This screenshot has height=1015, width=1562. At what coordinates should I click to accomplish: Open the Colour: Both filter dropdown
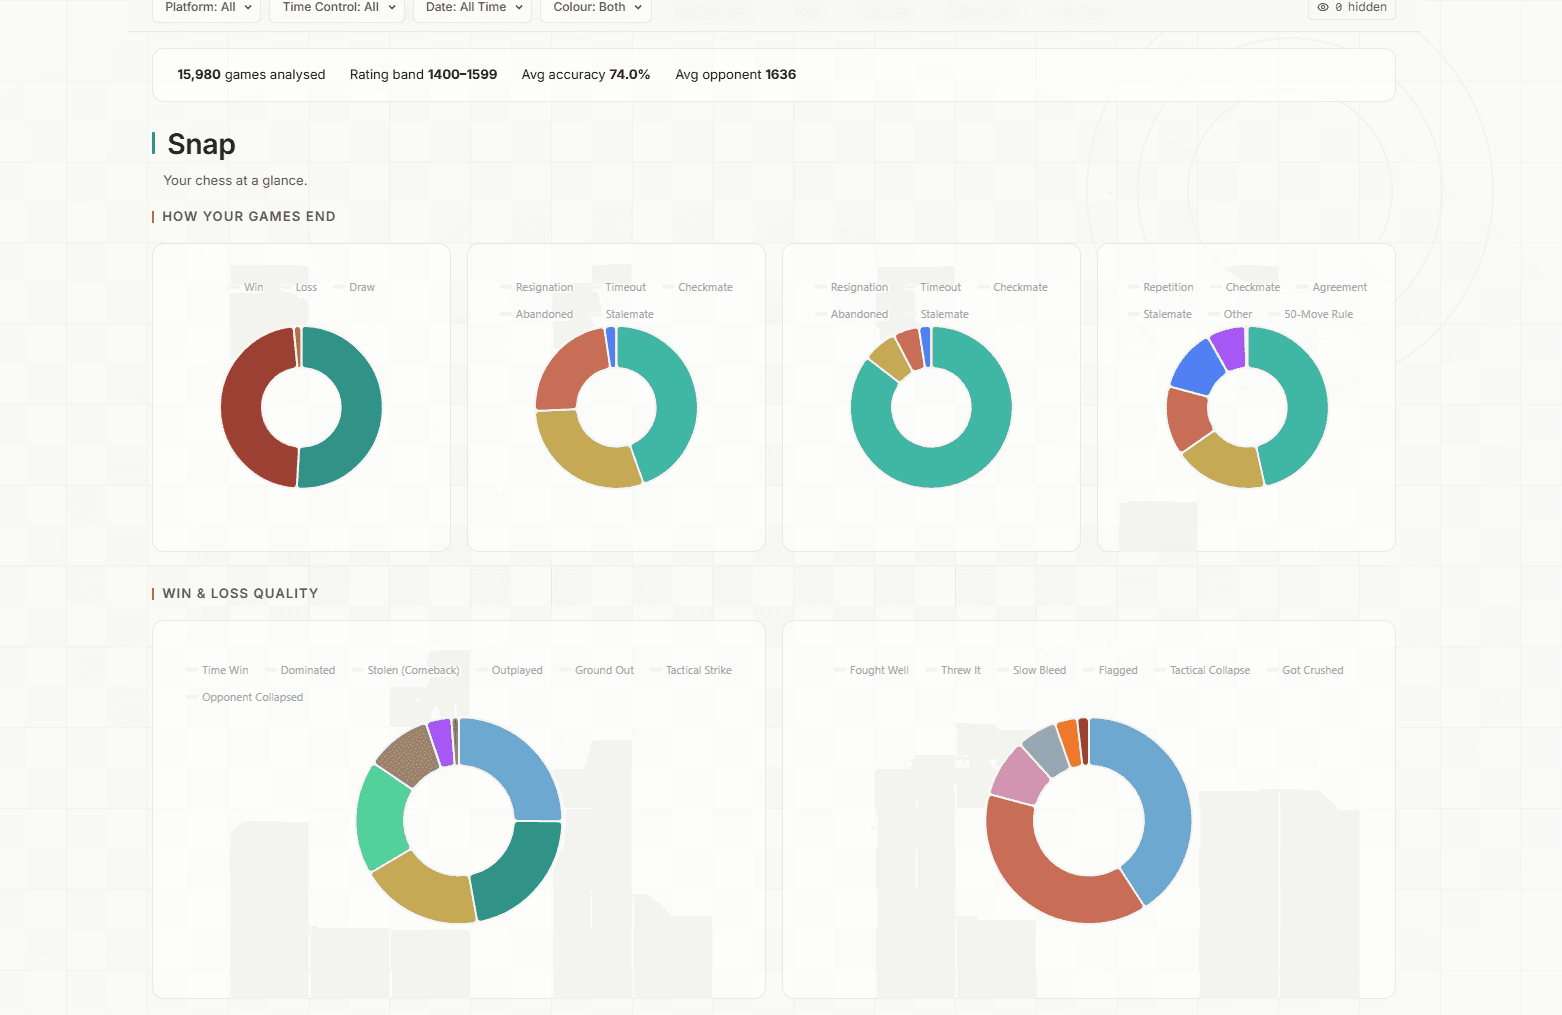596,8
